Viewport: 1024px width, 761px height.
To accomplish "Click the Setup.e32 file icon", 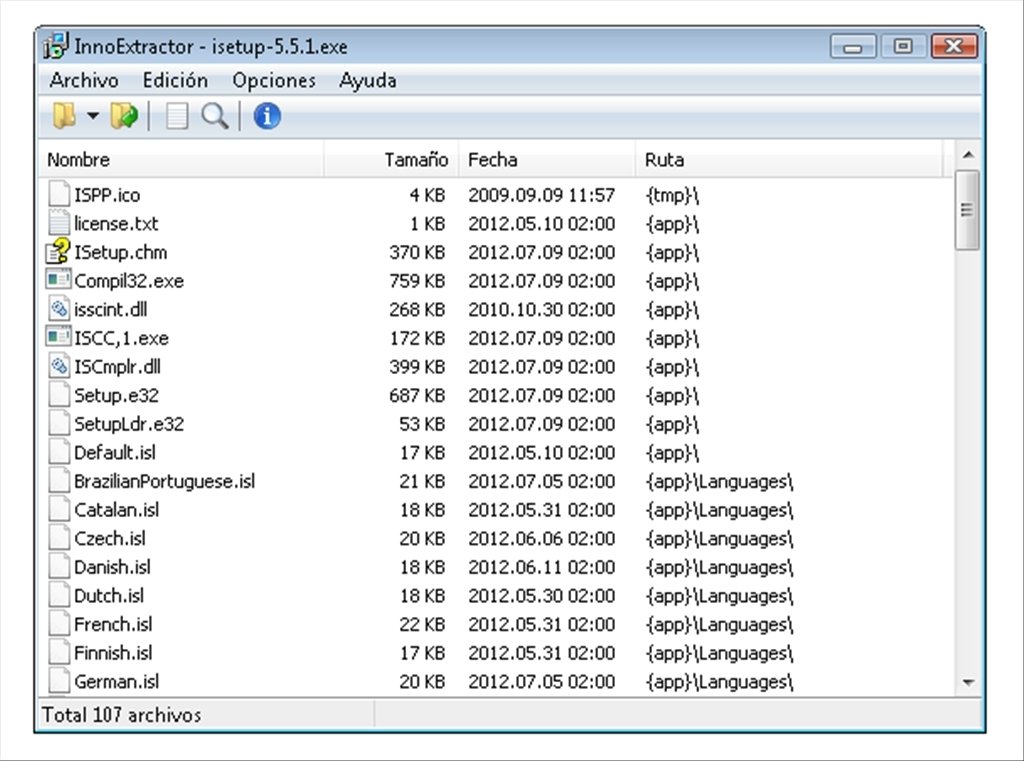I will click(x=59, y=395).
